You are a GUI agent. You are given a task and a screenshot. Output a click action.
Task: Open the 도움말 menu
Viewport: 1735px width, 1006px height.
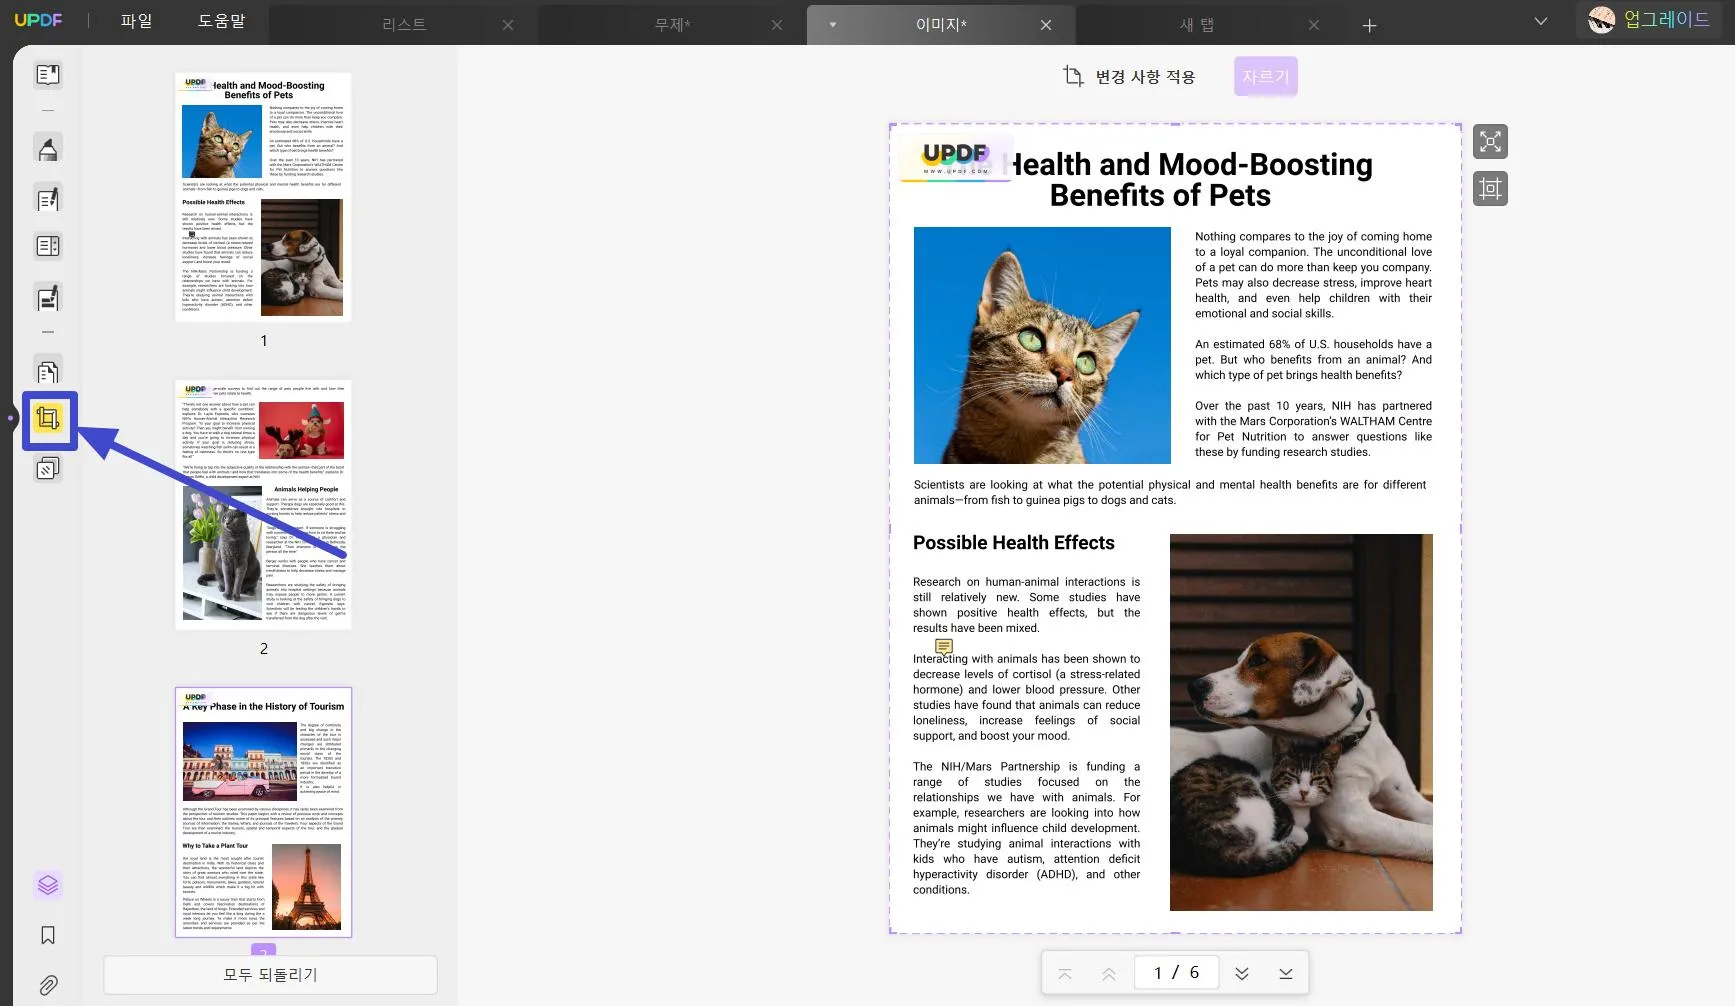click(221, 20)
